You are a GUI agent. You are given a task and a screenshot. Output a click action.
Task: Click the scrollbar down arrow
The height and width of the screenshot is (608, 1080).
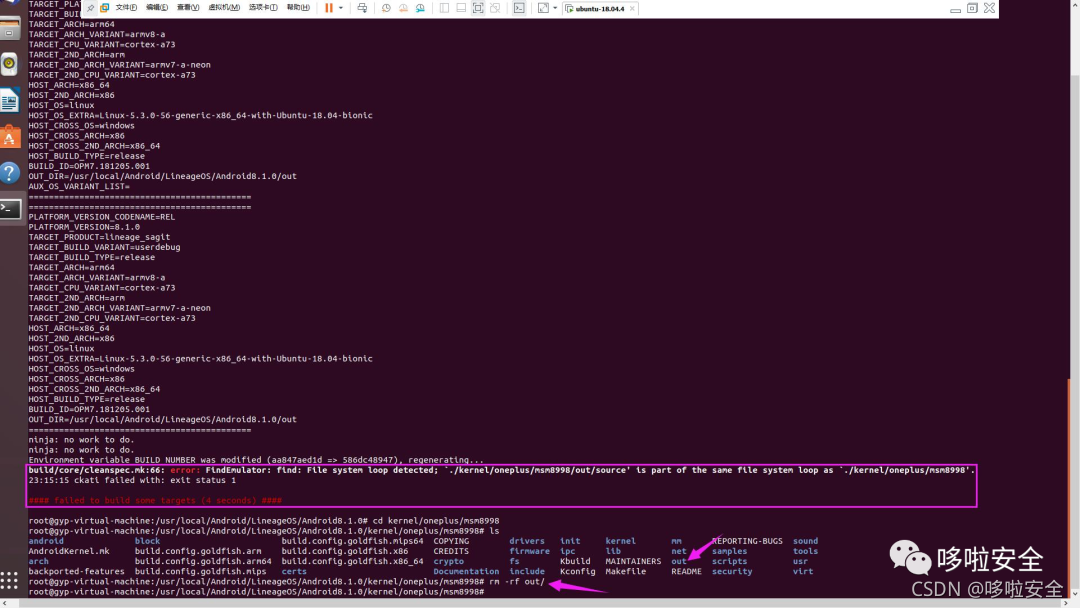click(1075, 593)
